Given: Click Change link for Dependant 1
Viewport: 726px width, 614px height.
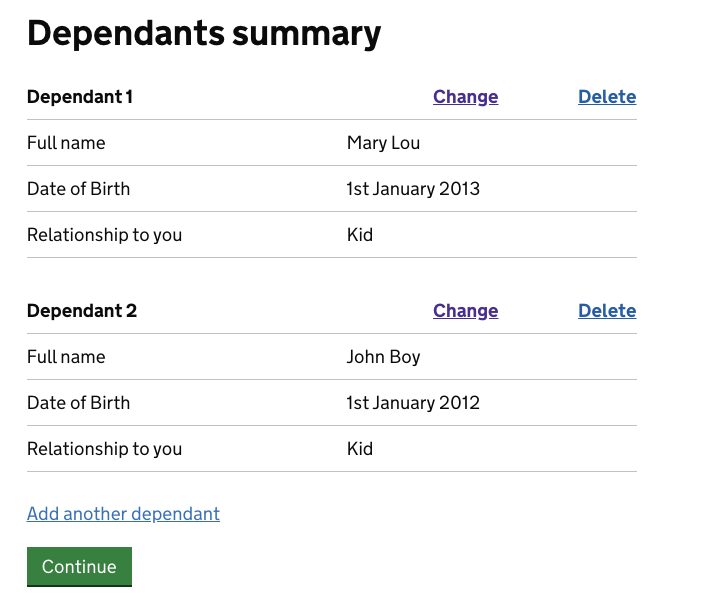Looking at the screenshot, I should (465, 97).
